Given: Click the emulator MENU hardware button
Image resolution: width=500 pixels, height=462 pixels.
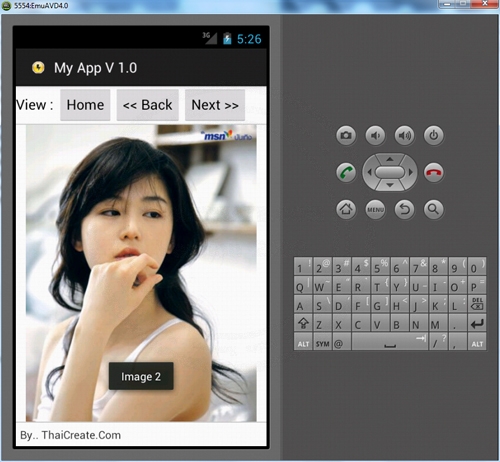Looking at the screenshot, I should point(375,209).
